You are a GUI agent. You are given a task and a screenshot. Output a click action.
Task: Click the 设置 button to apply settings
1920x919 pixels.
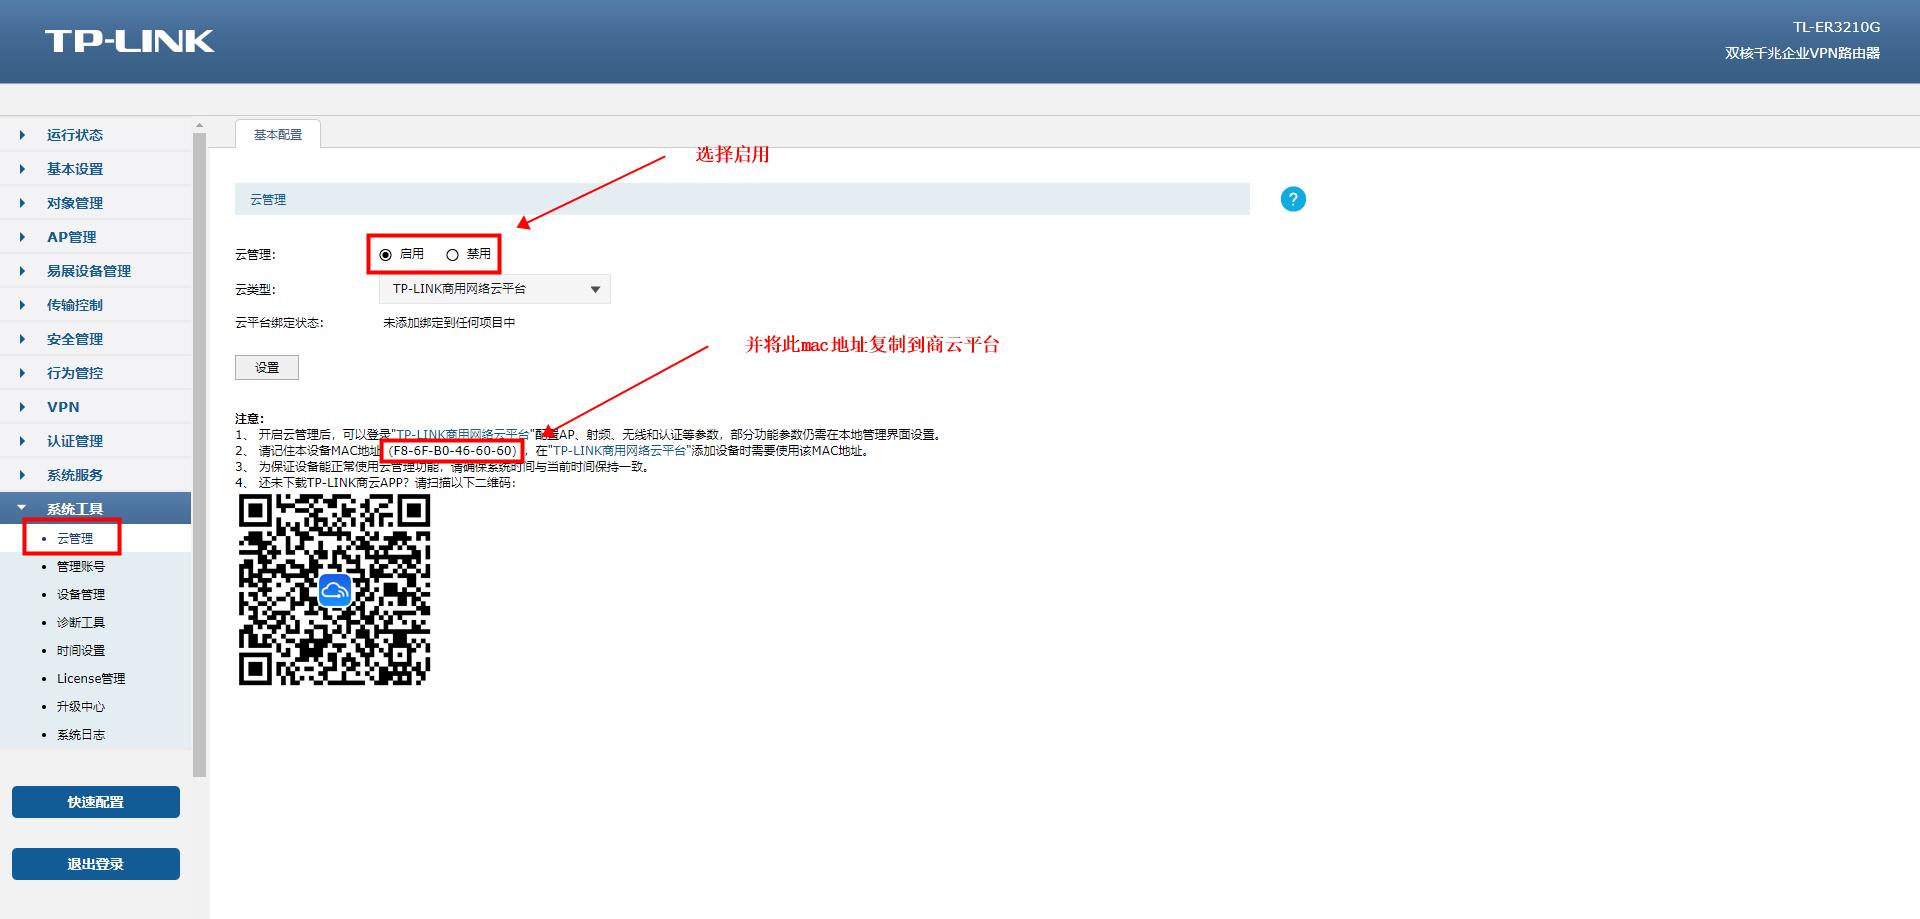coord(267,367)
